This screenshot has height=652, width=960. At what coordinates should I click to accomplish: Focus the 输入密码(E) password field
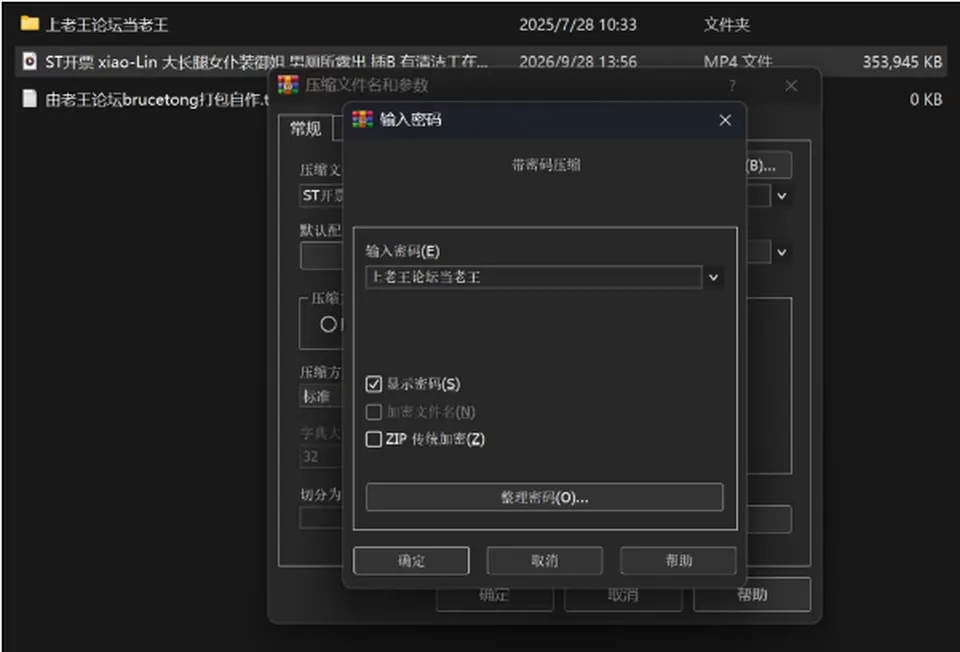pos(534,277)
